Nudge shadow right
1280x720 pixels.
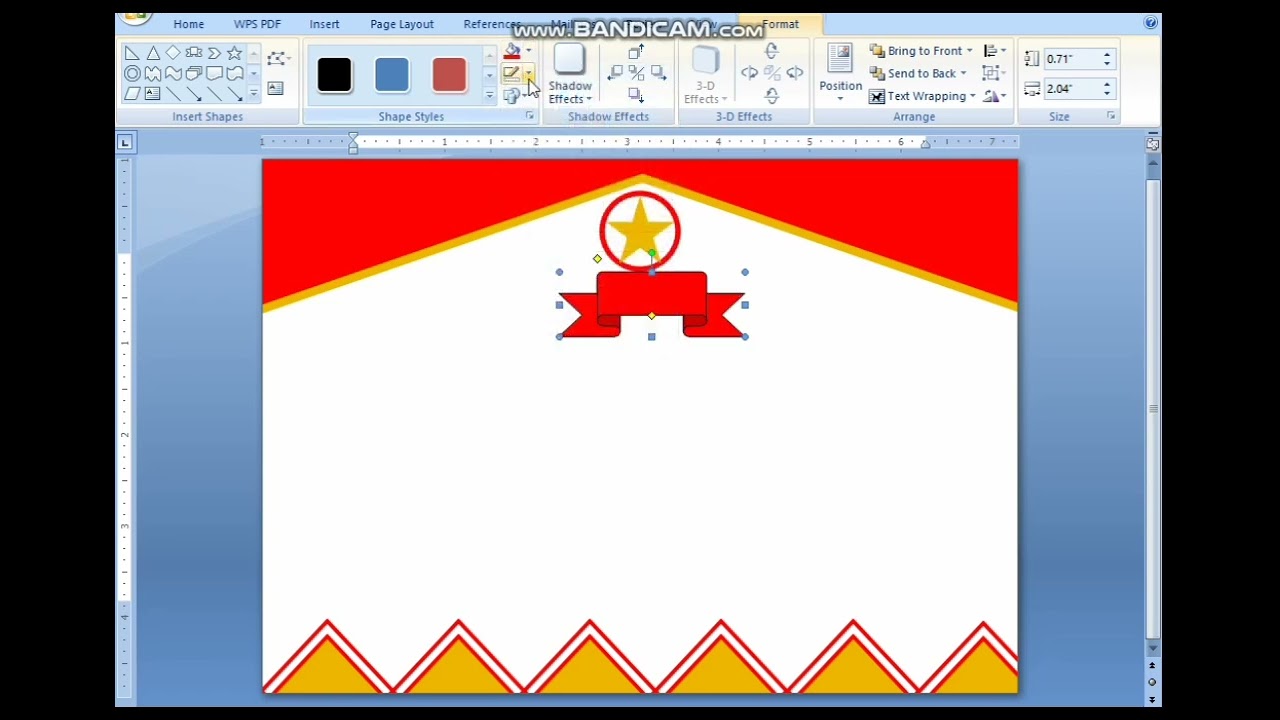pyautogui.click(x=658, y=73)
